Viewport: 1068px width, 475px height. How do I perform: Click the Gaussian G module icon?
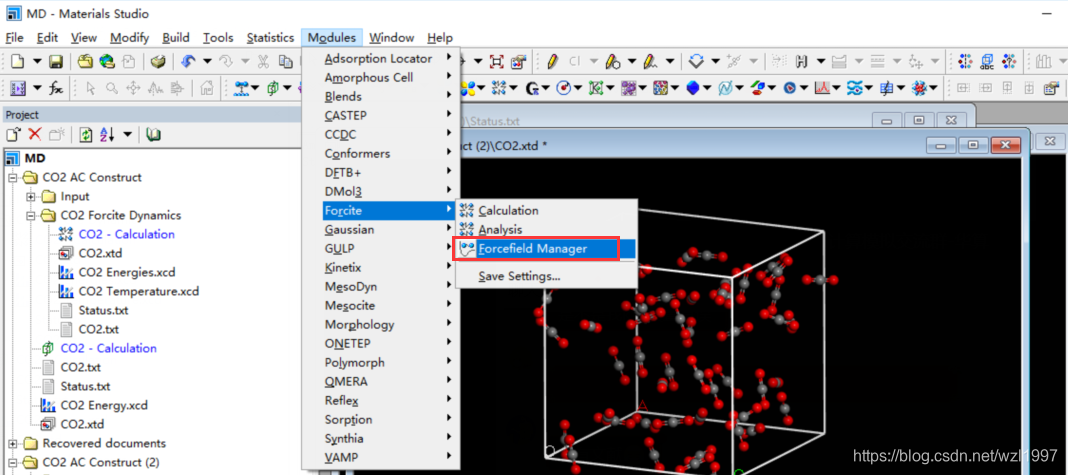click(x=531, y=87)
